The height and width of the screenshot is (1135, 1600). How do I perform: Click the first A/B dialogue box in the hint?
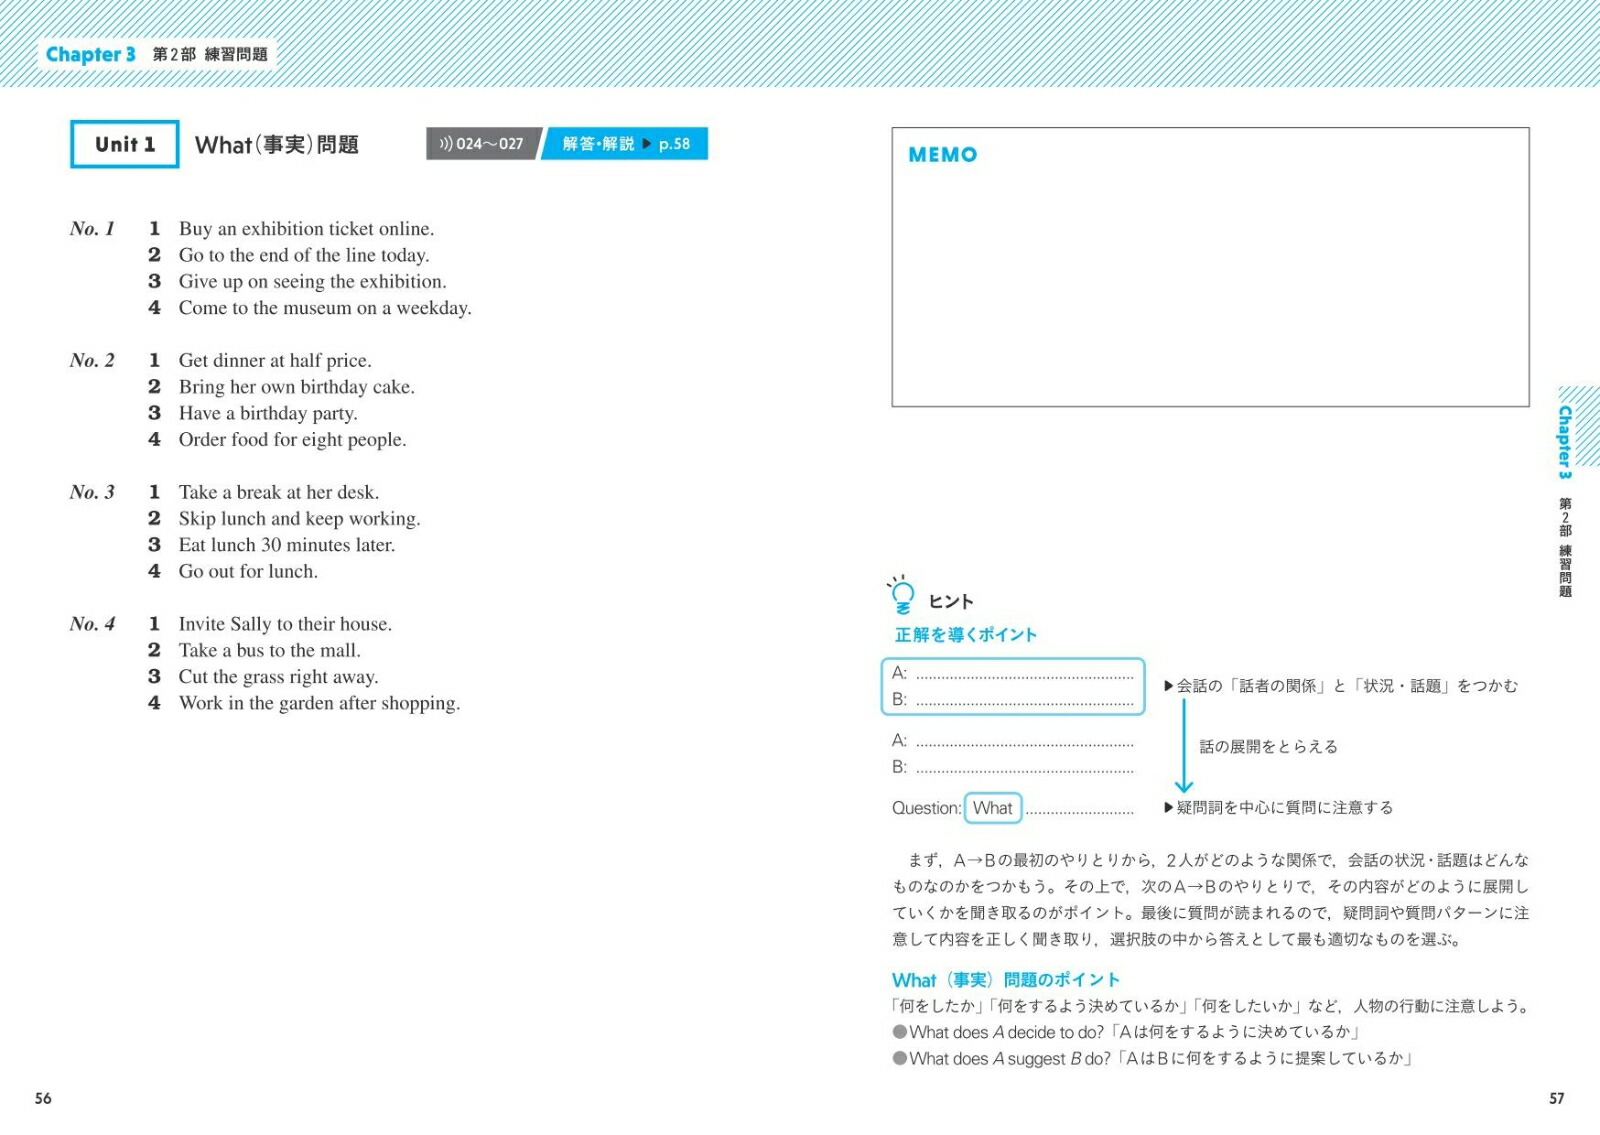point(1012,686)
